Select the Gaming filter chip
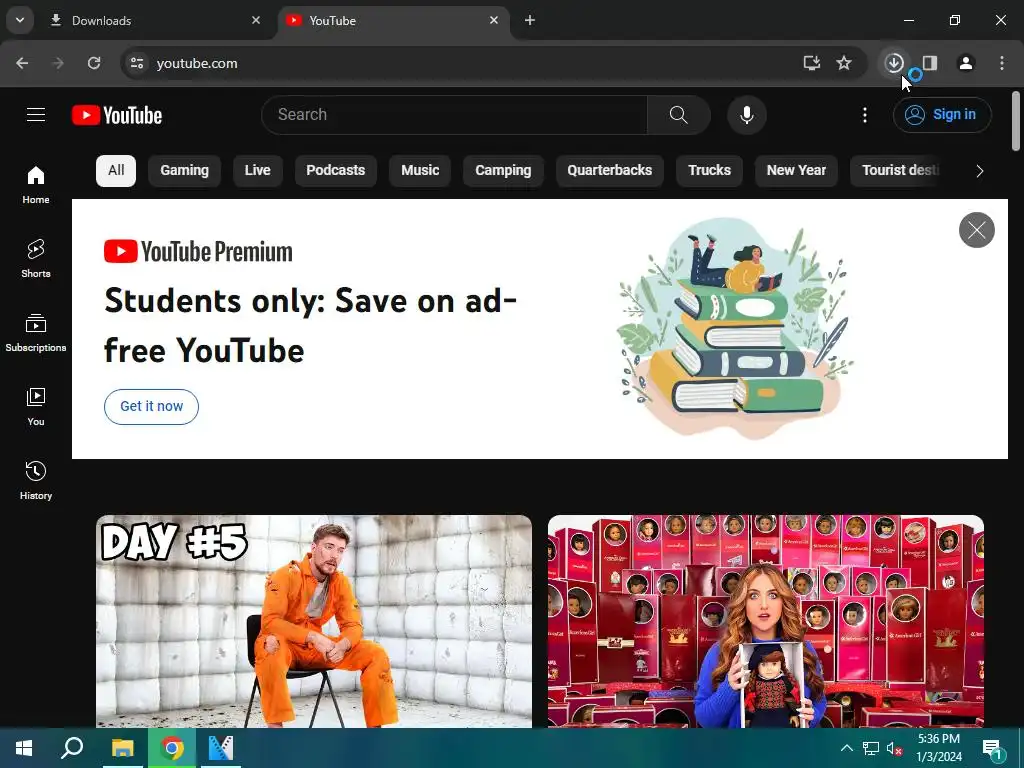1024x768 pixels. pyautogui.click(x=184, y=170)
